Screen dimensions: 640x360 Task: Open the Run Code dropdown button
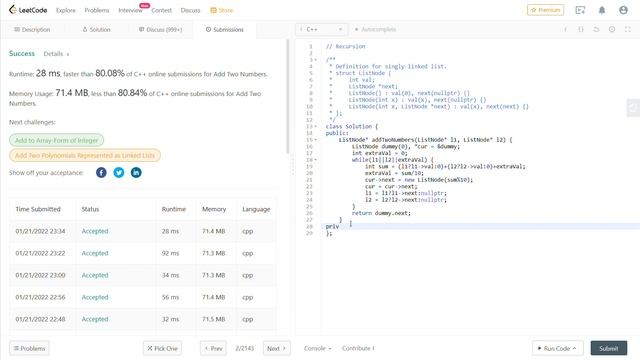(558, 348)
